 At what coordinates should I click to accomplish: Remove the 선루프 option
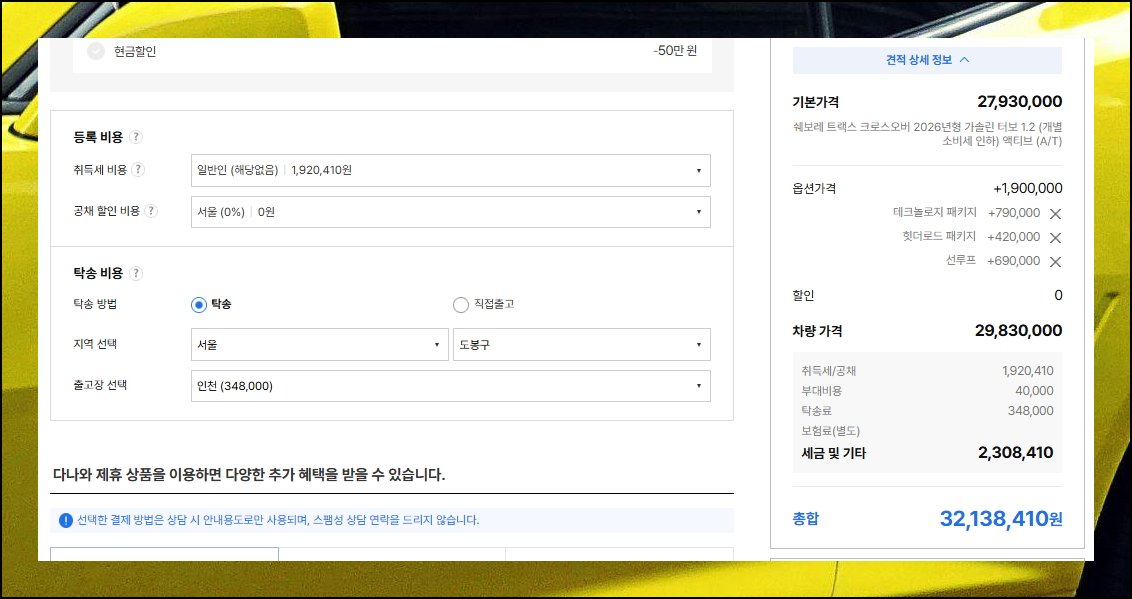click(1055, 261)
